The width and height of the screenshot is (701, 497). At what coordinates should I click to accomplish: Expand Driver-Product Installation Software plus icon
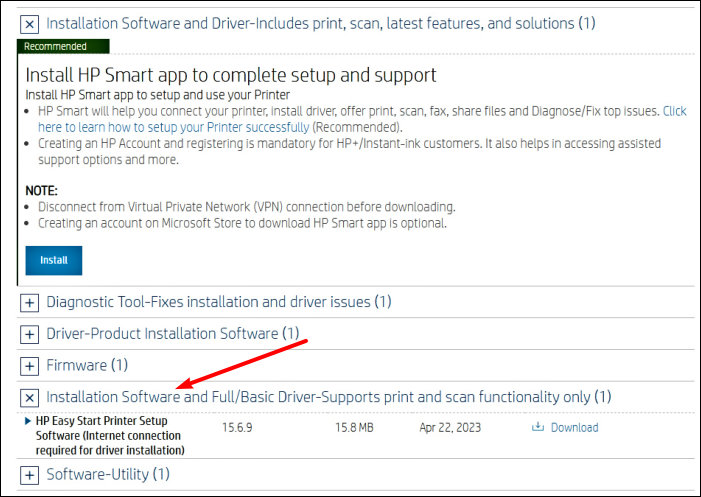[30, 334]
